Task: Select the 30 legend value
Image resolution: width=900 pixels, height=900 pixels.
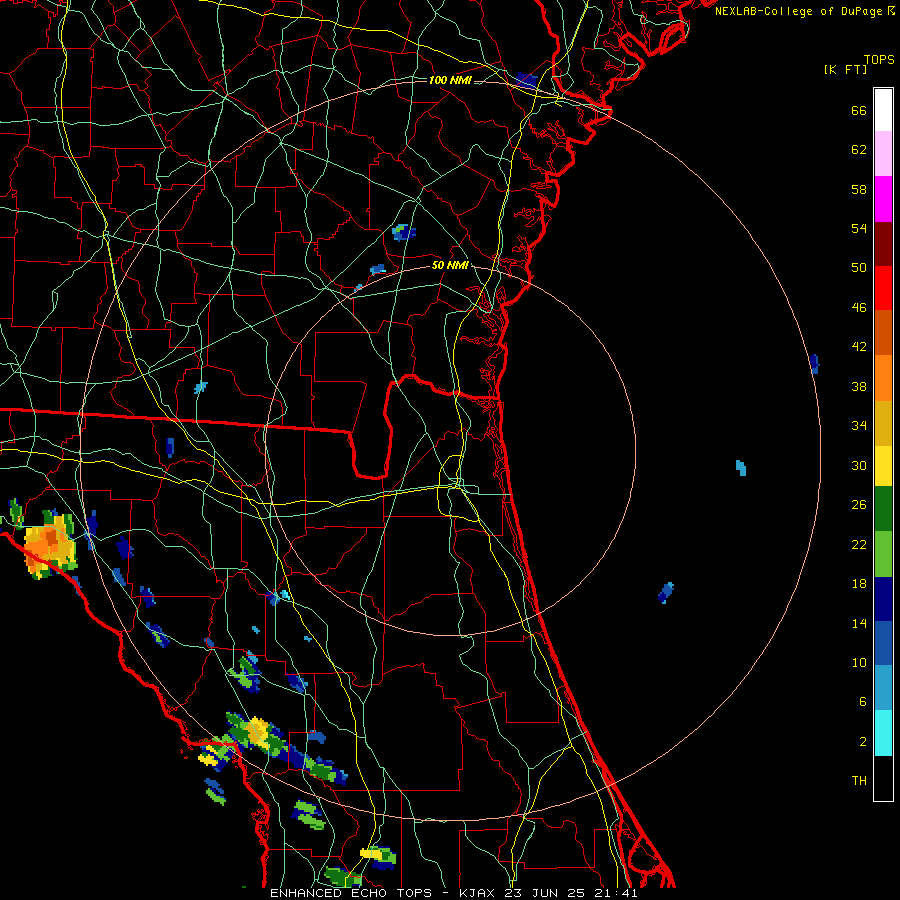Action: [x=859, y=465]
